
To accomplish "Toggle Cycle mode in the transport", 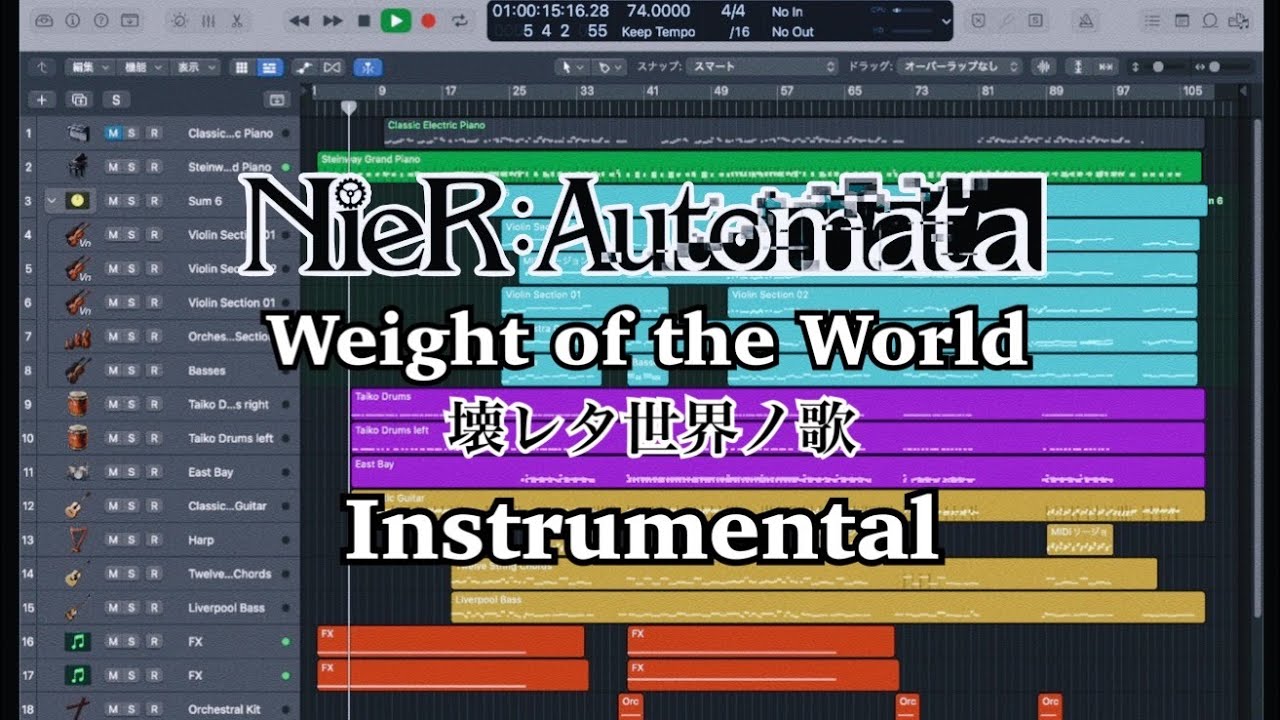I will coord(460,20).
